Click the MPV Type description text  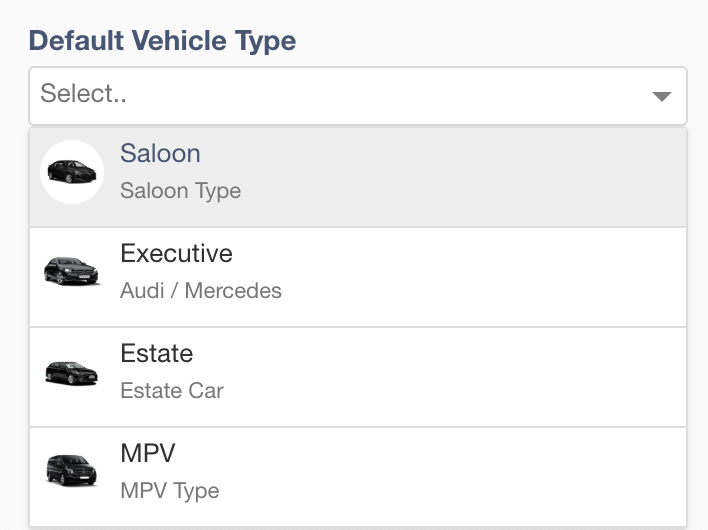click(169, 491)
